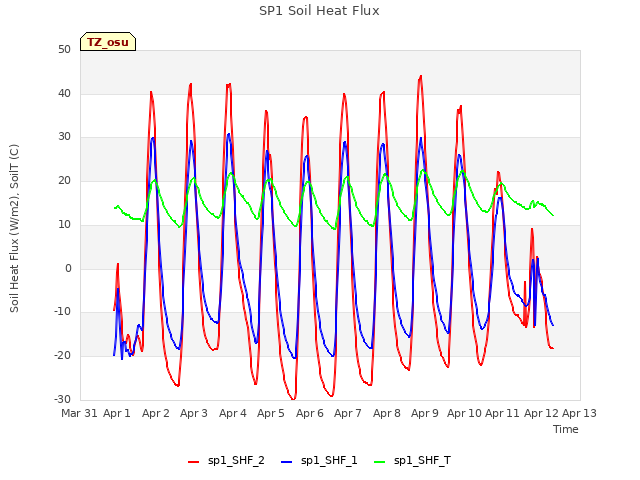Click the 0 y-axis tick label
Screen dimensions: 640x480
point(68,268)
